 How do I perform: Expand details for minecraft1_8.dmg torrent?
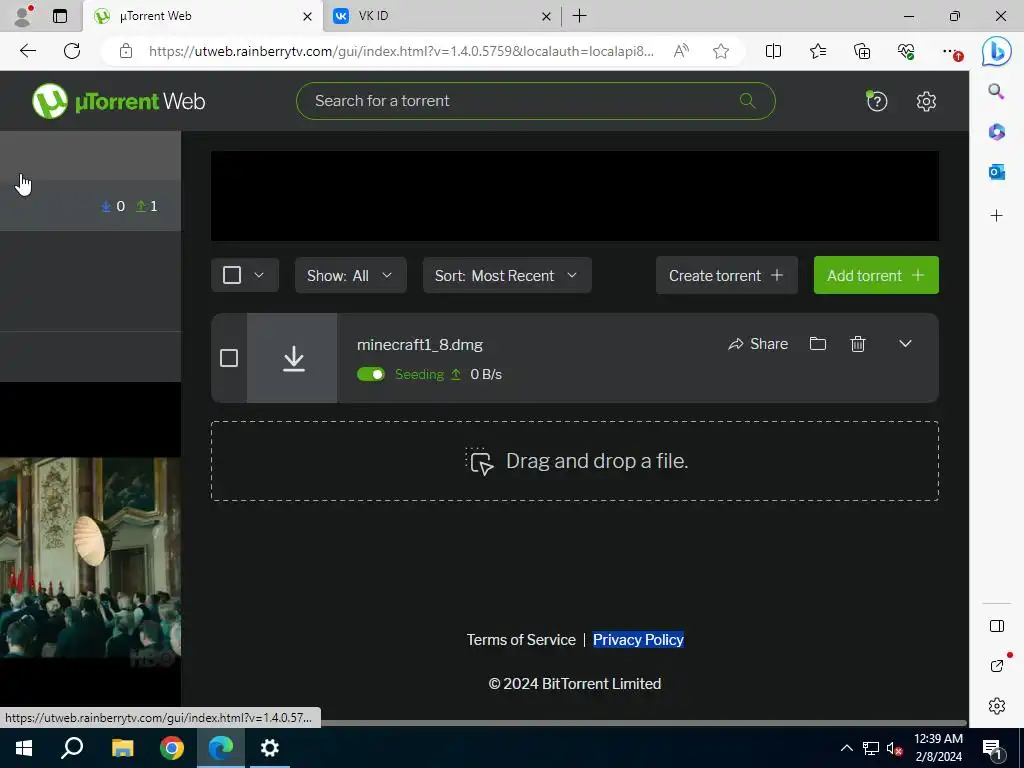click(x=905, y=344)
